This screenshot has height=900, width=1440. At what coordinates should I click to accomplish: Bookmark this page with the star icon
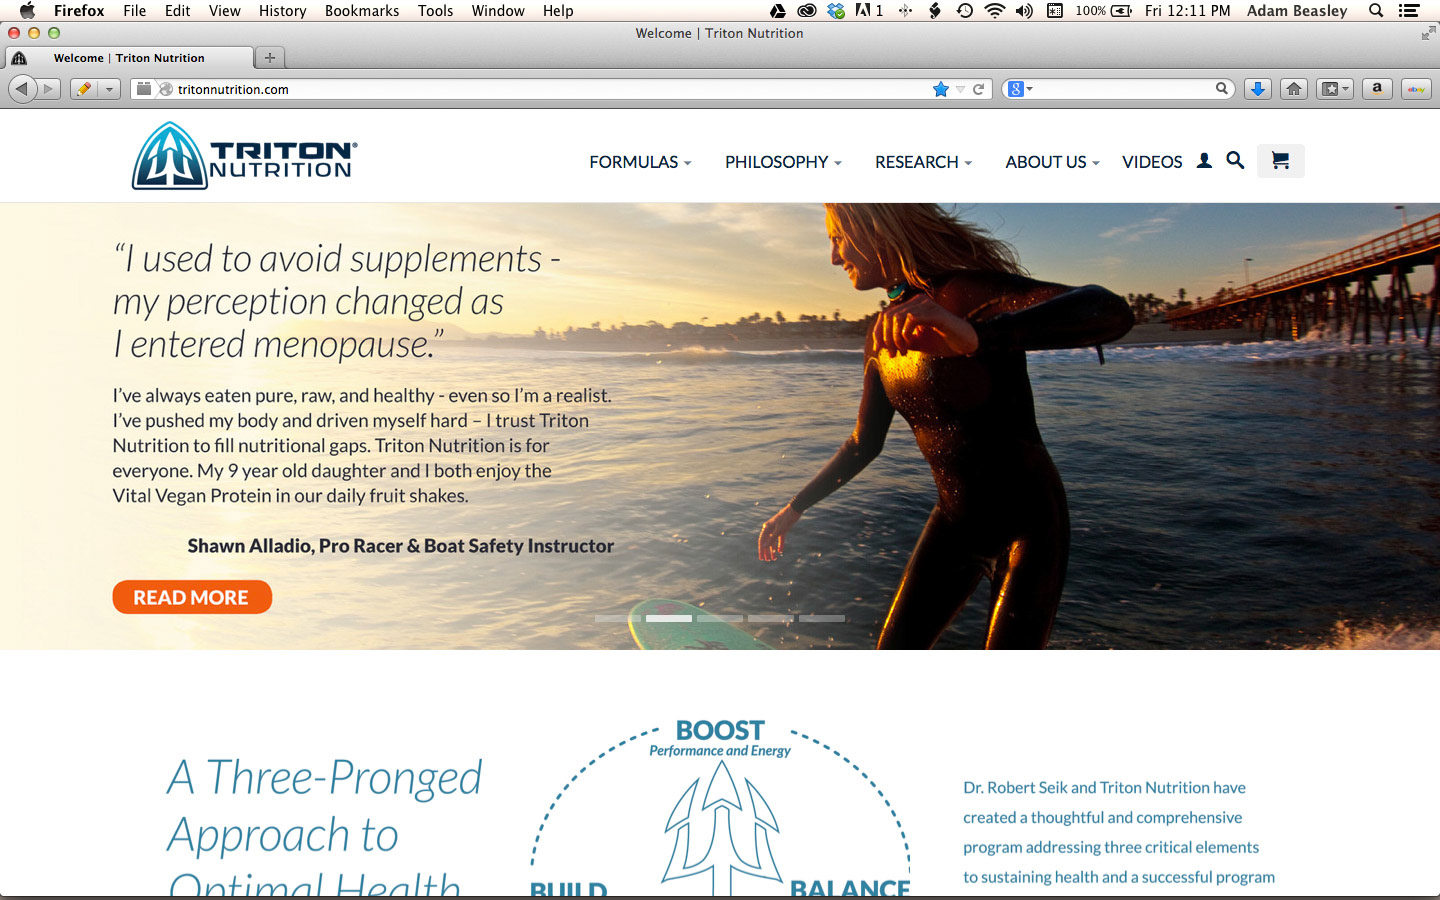(940, 89)
